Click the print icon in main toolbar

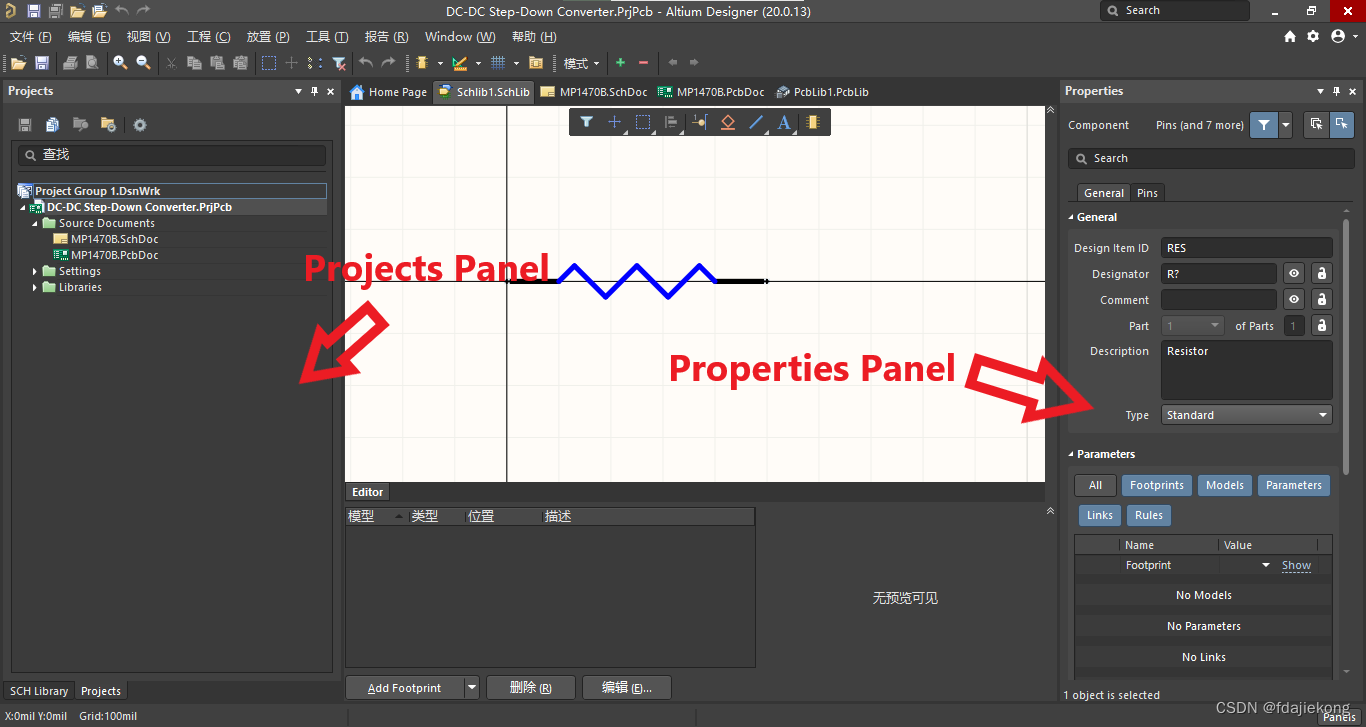70,63
